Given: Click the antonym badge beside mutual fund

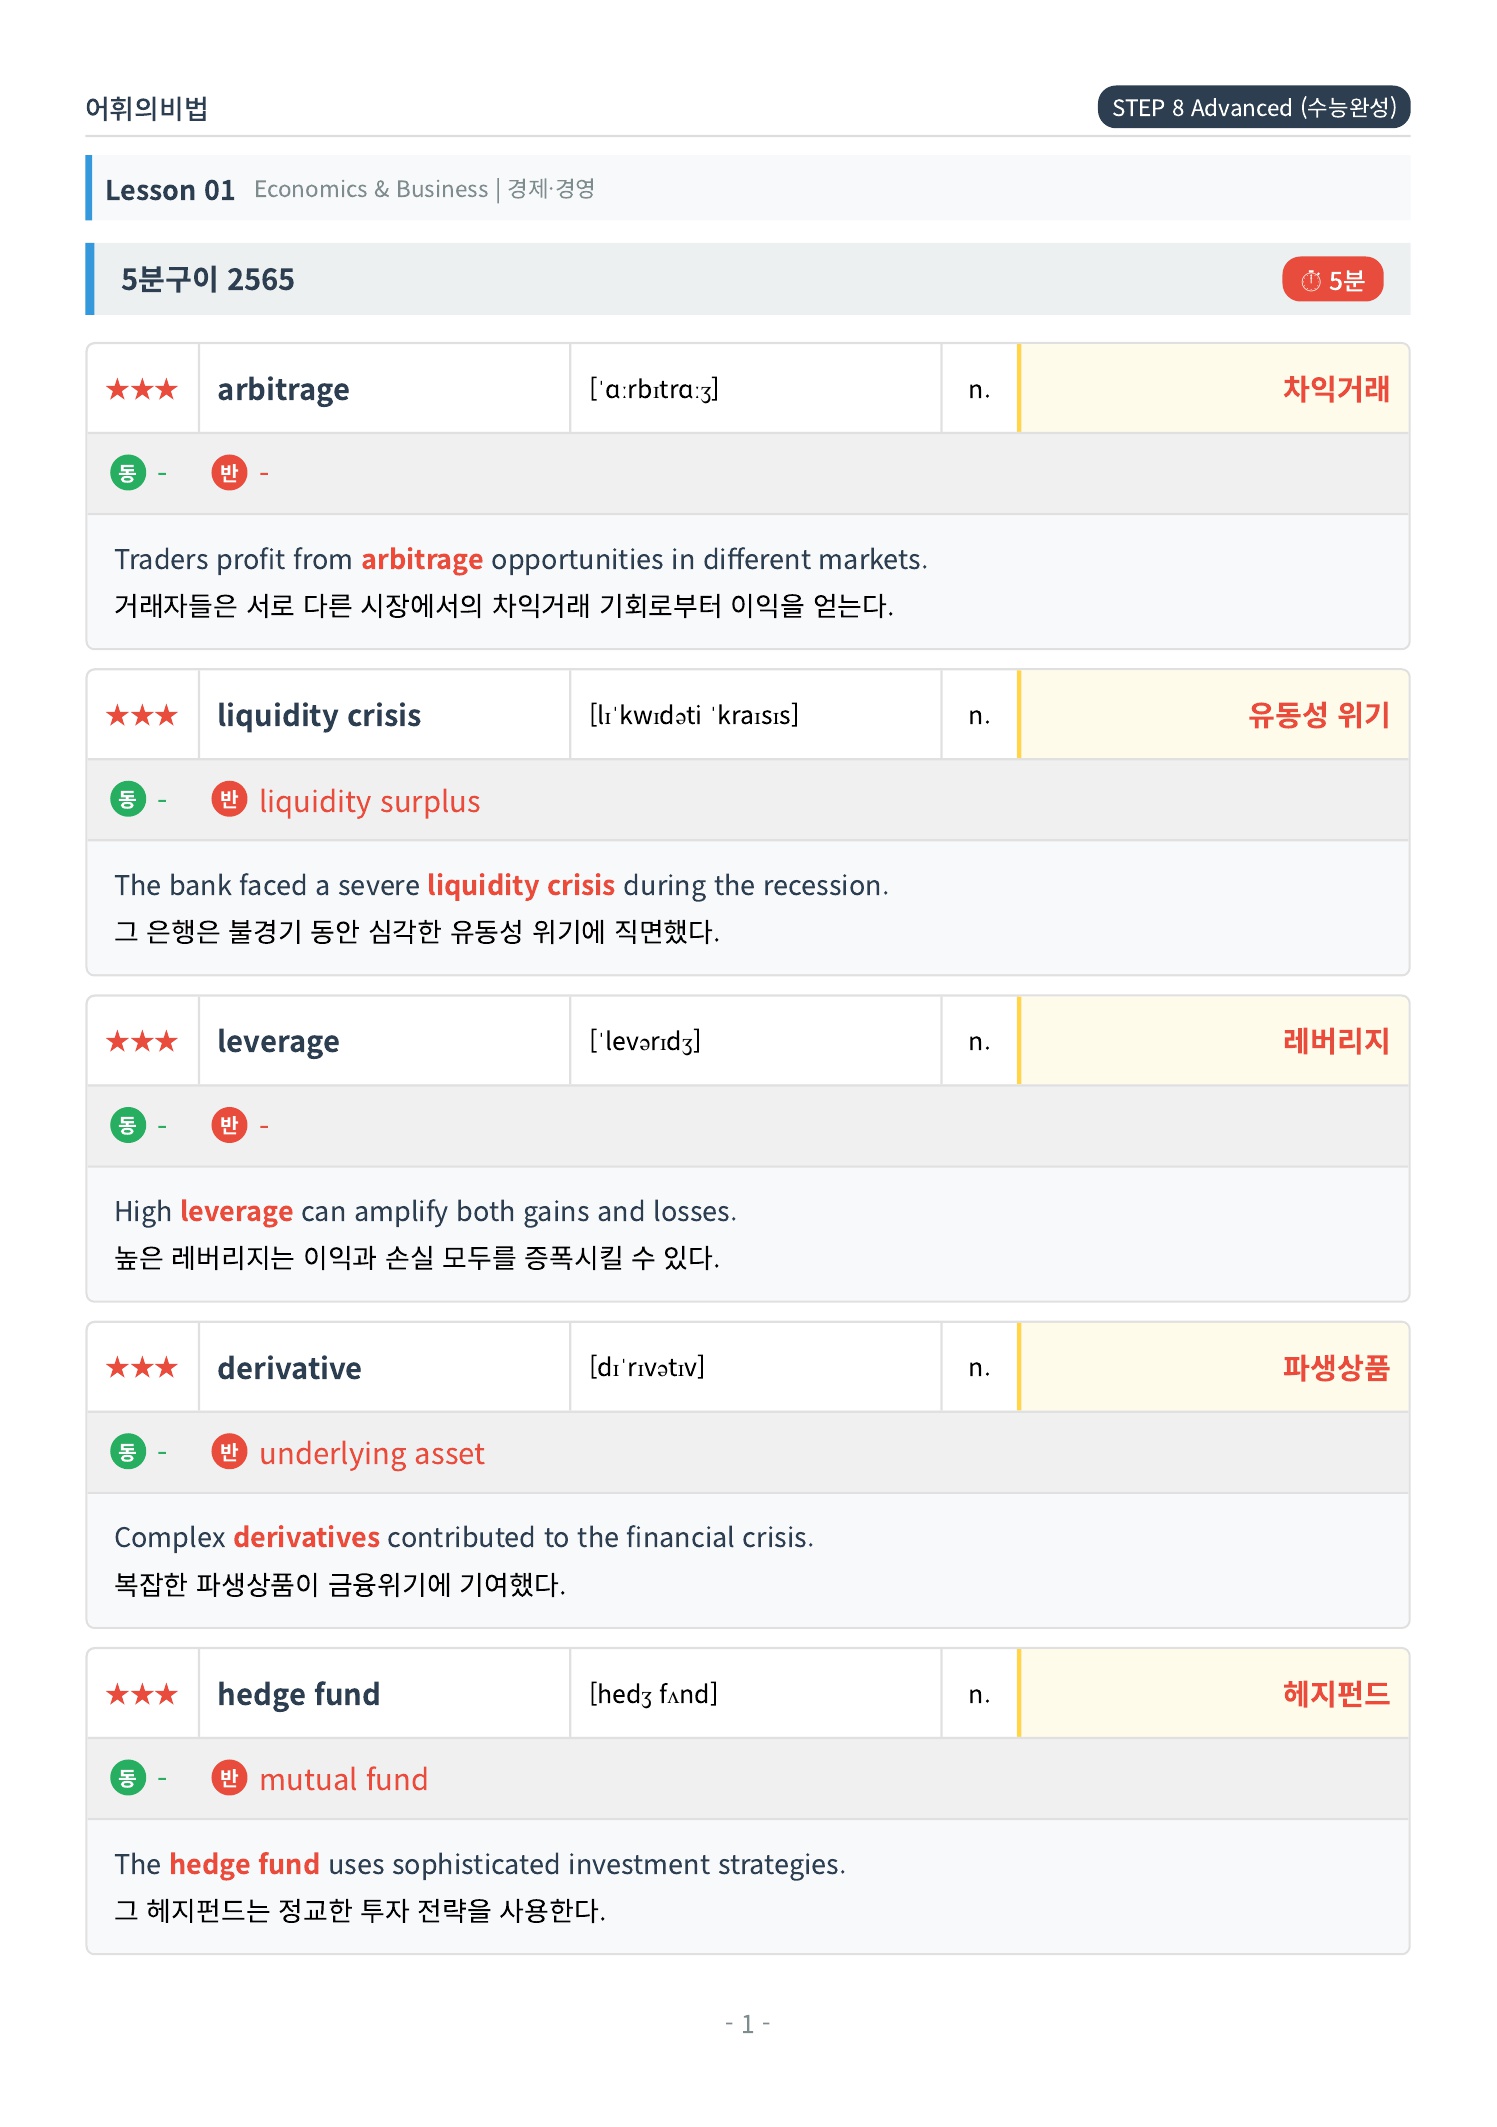Looking at the screenshot, I should point(229,1778).
